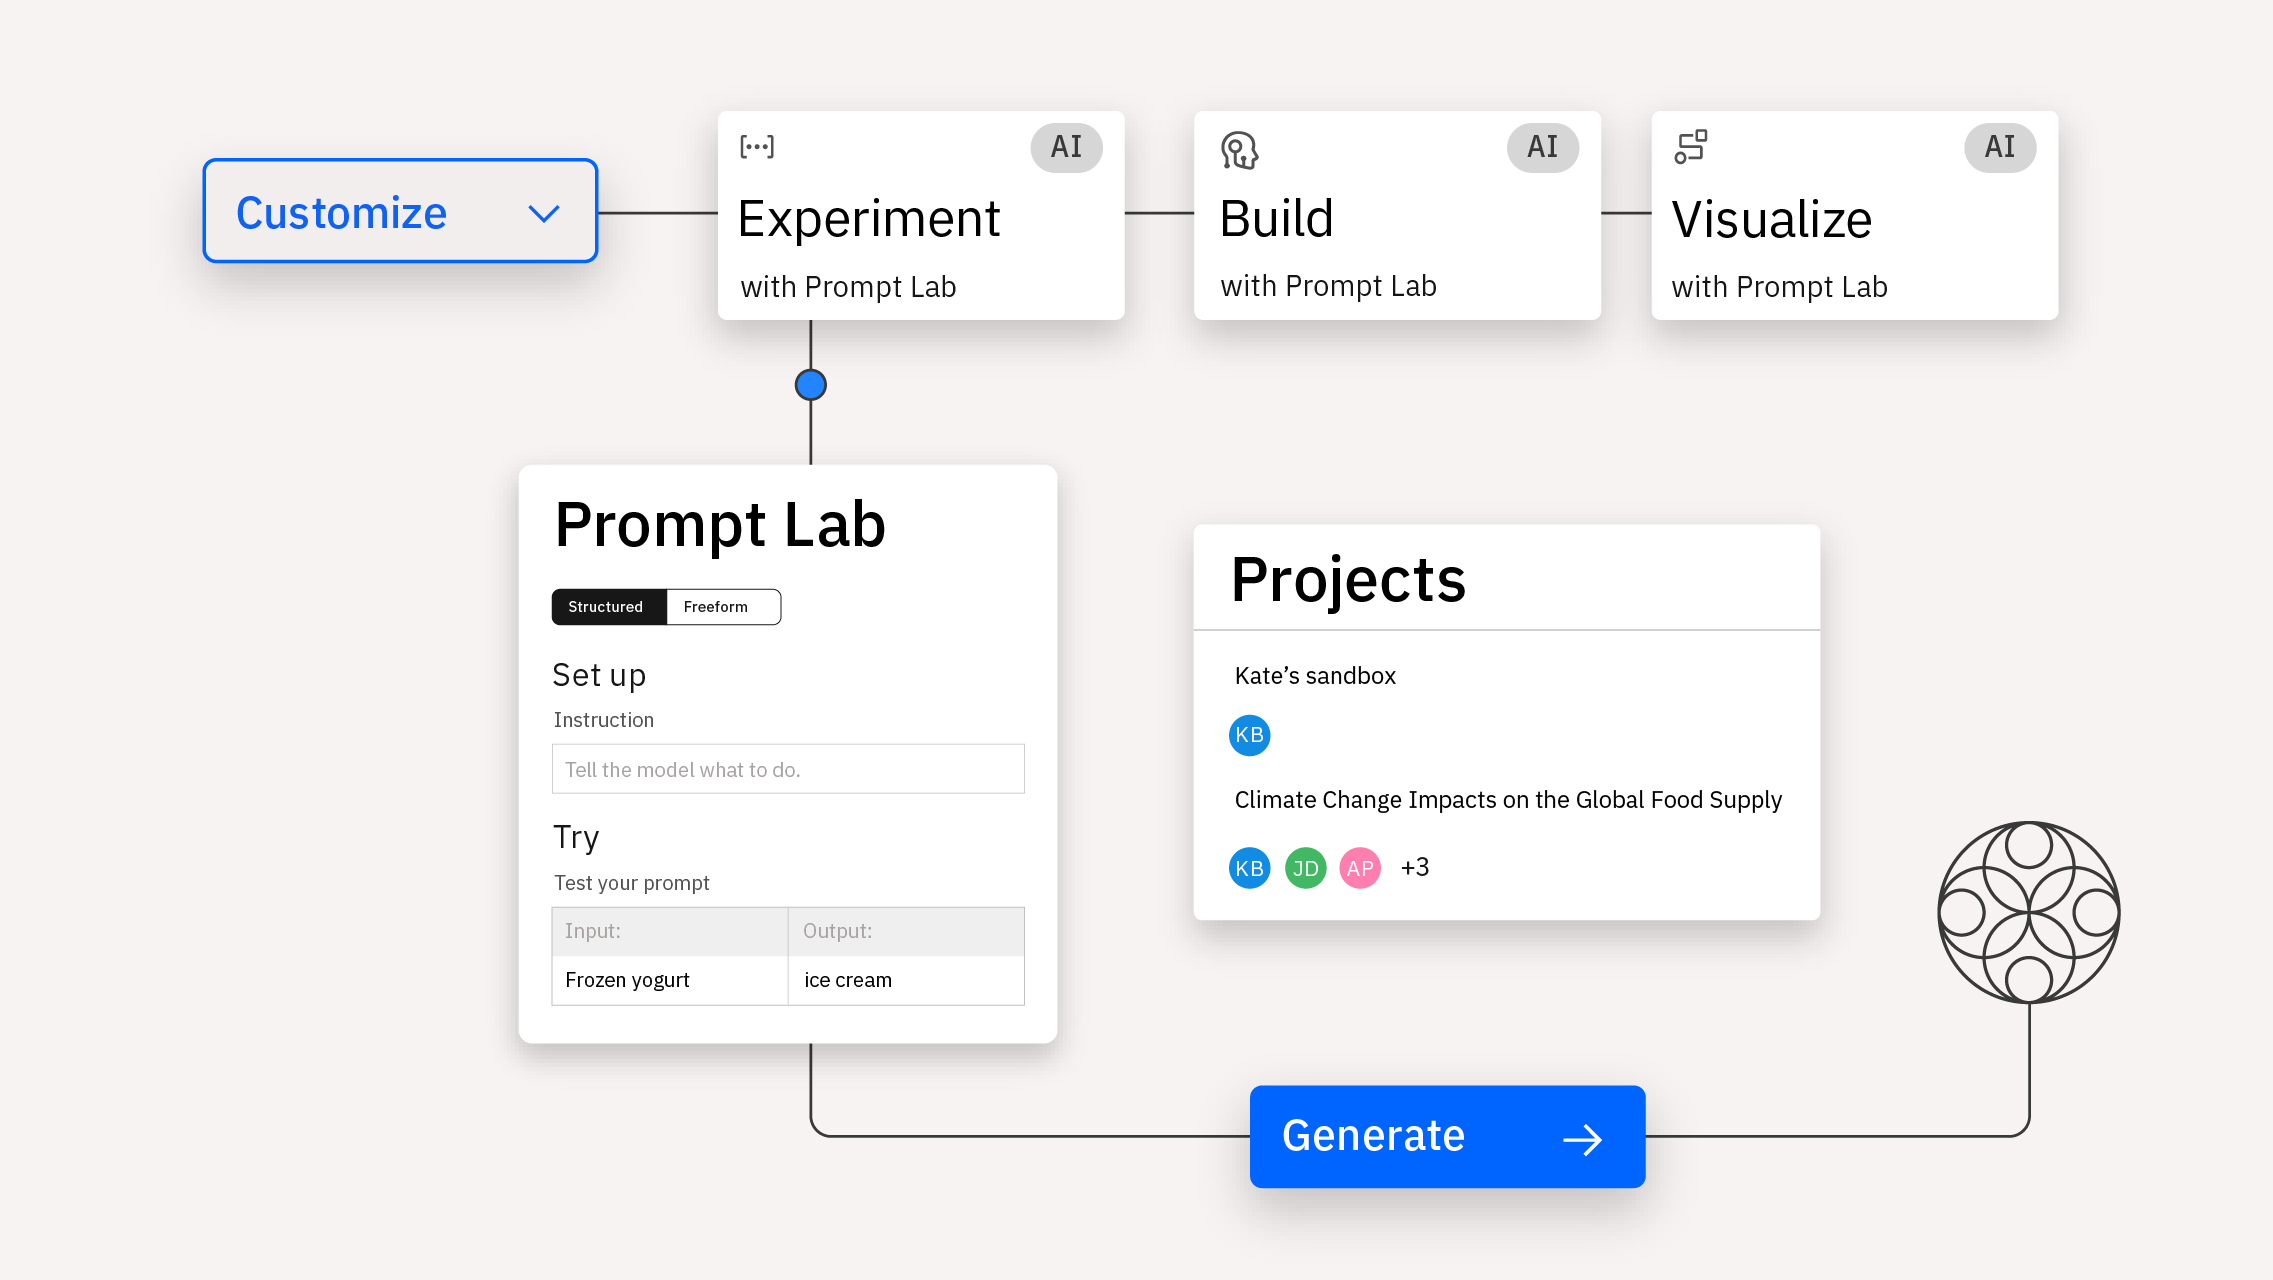Select the Structured mode toggle
2273x1280 pixels.
coord(606,606)
